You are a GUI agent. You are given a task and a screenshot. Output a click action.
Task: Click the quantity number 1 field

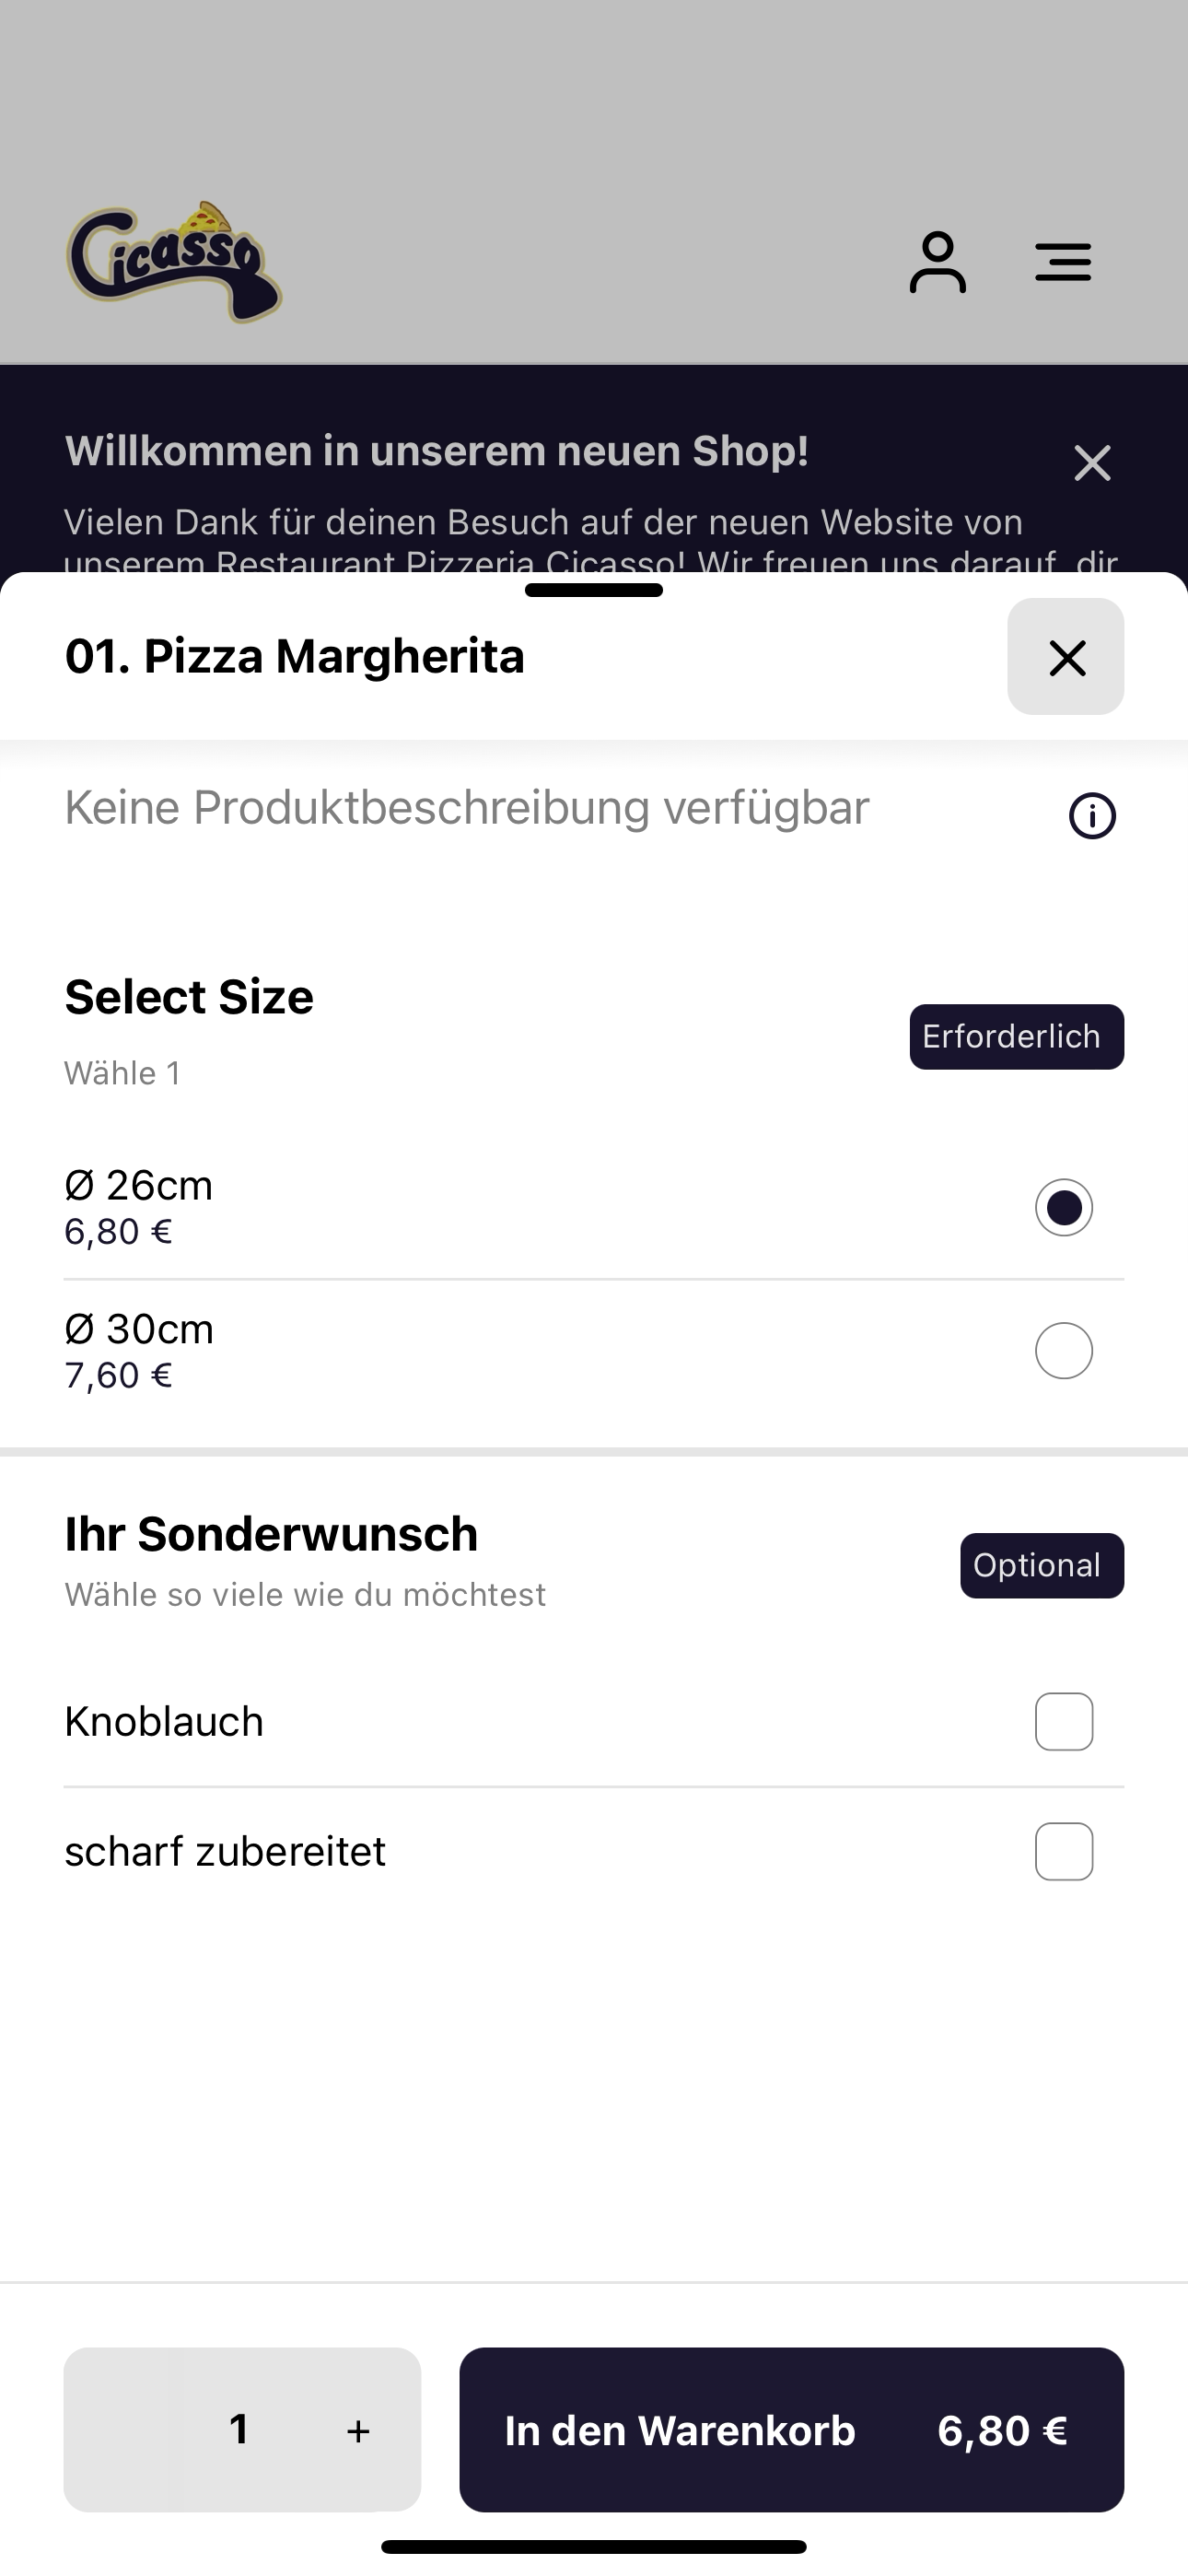point(238,2429)
